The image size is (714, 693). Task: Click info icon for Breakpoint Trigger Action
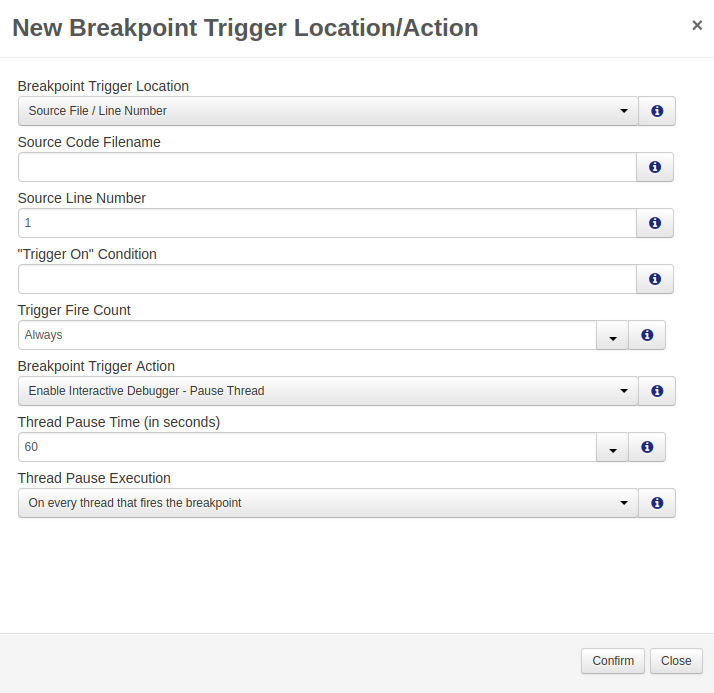tap(657, 391)
